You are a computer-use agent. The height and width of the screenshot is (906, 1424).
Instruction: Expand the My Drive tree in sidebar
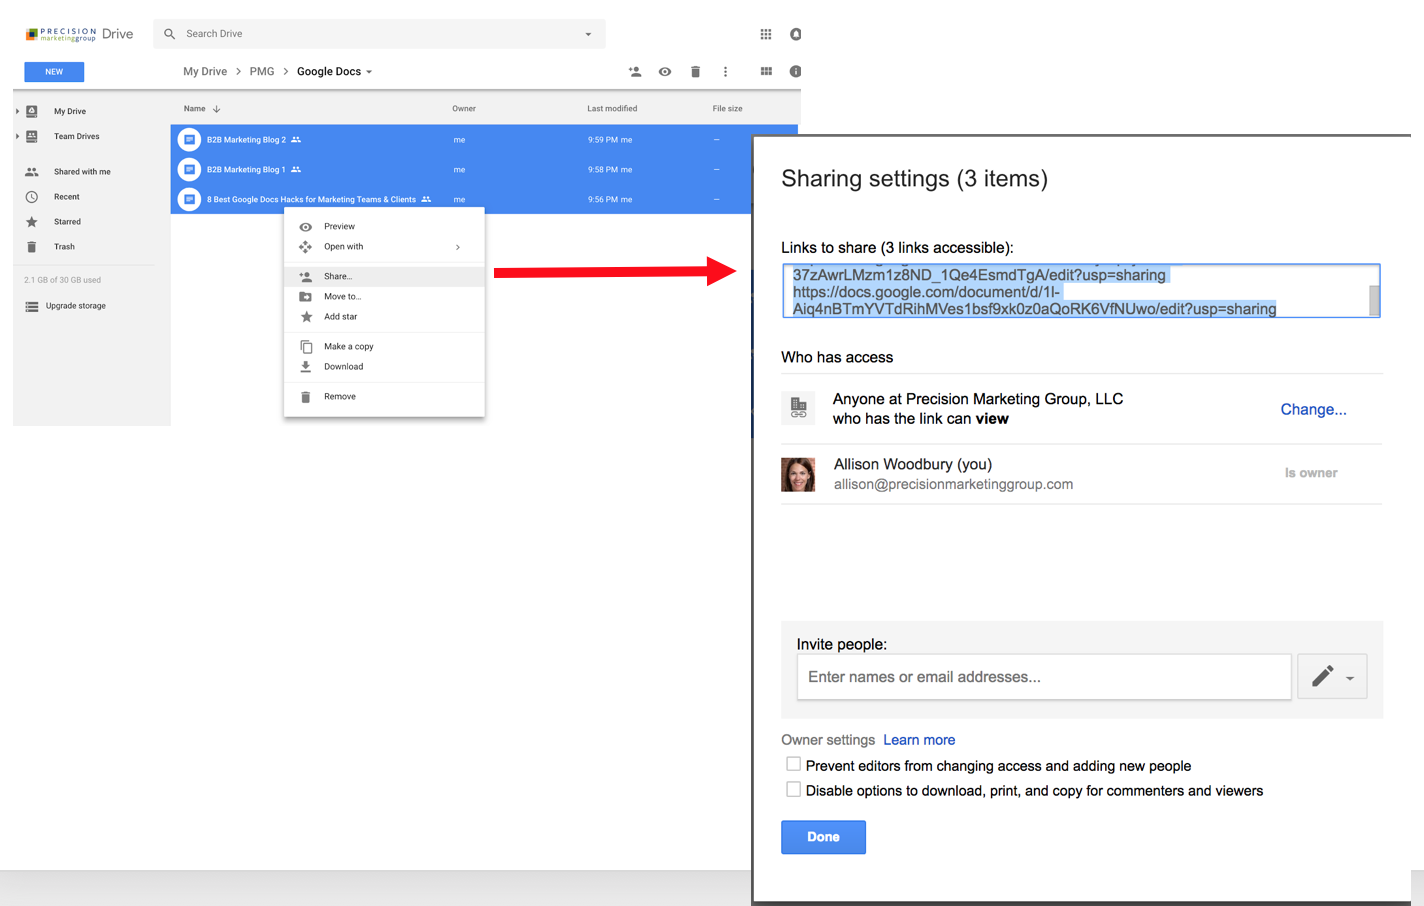pos(18,111)
